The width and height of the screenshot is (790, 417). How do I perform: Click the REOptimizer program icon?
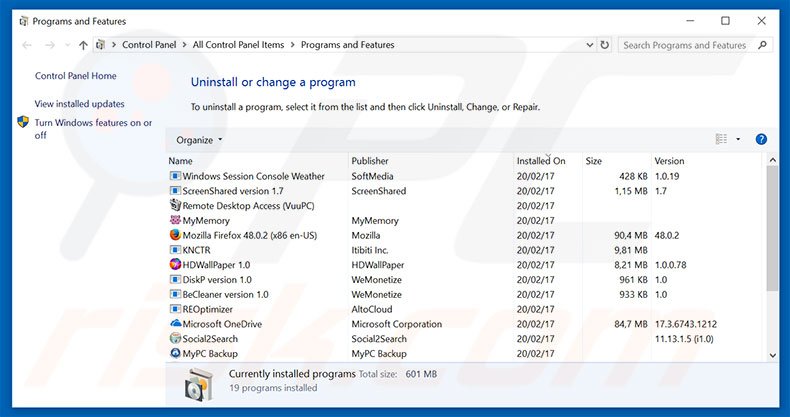(x=175, y=309)
